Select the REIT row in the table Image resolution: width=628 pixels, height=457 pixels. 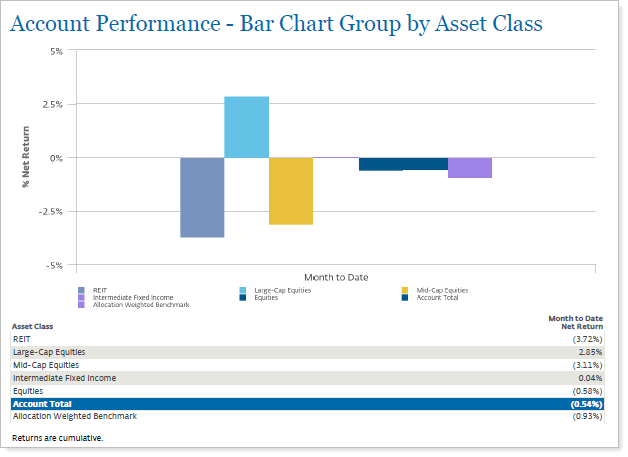click(x=306, y=340)
